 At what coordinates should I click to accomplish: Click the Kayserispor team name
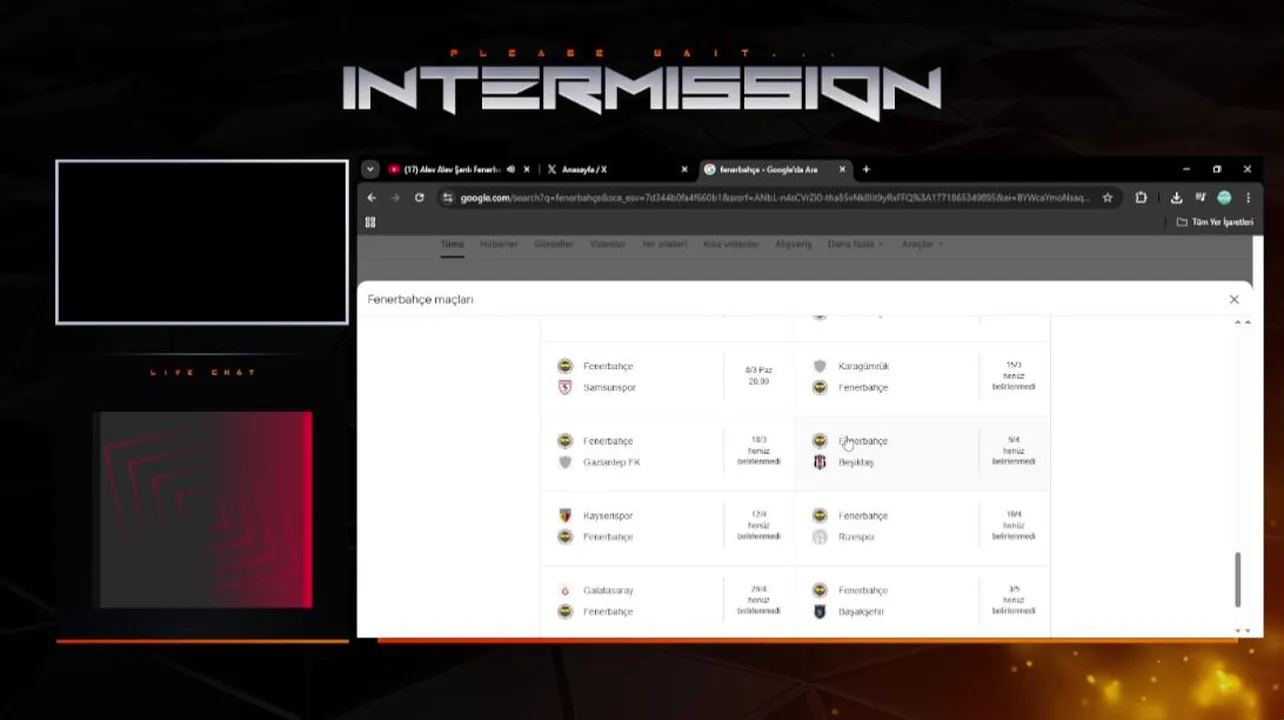[608, 516]
